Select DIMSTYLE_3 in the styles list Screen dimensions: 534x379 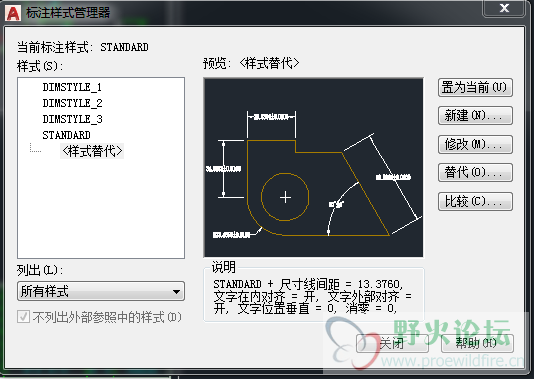point(72,119)
